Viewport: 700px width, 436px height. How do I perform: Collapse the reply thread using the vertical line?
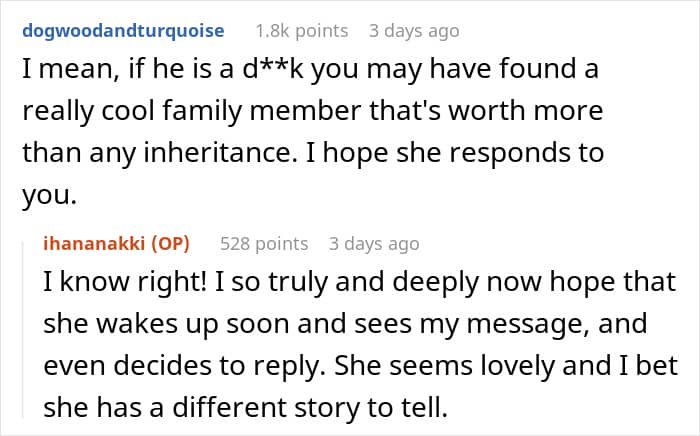[24, 329]
